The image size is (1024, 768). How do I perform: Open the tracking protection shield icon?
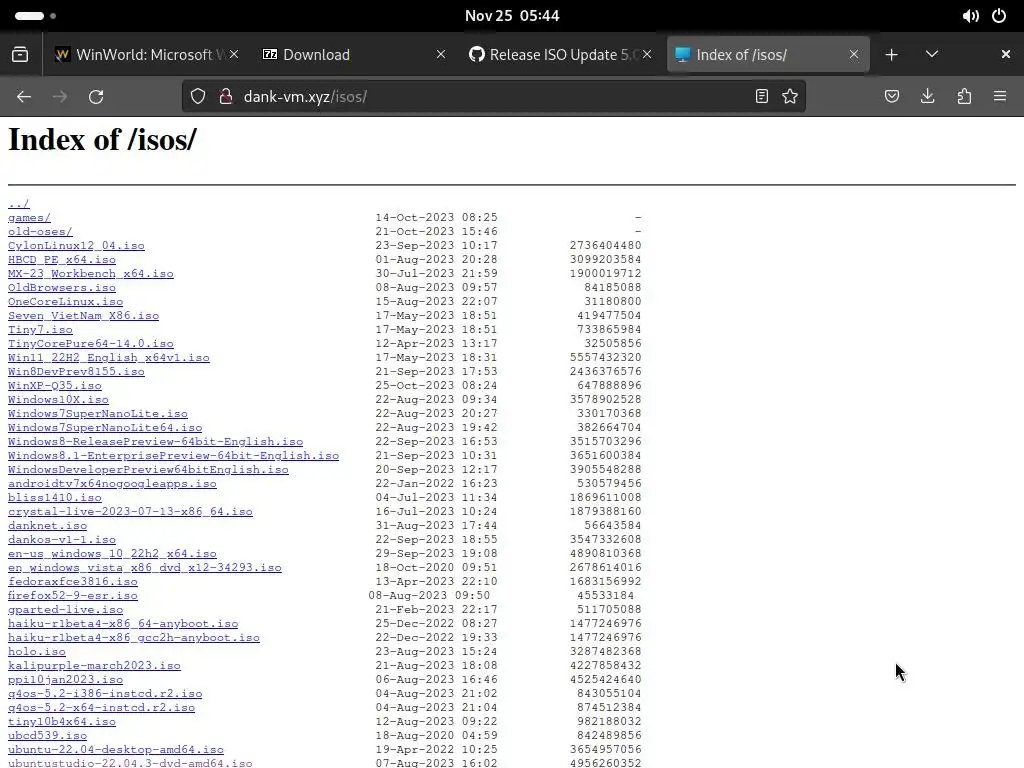click(198, 97)
